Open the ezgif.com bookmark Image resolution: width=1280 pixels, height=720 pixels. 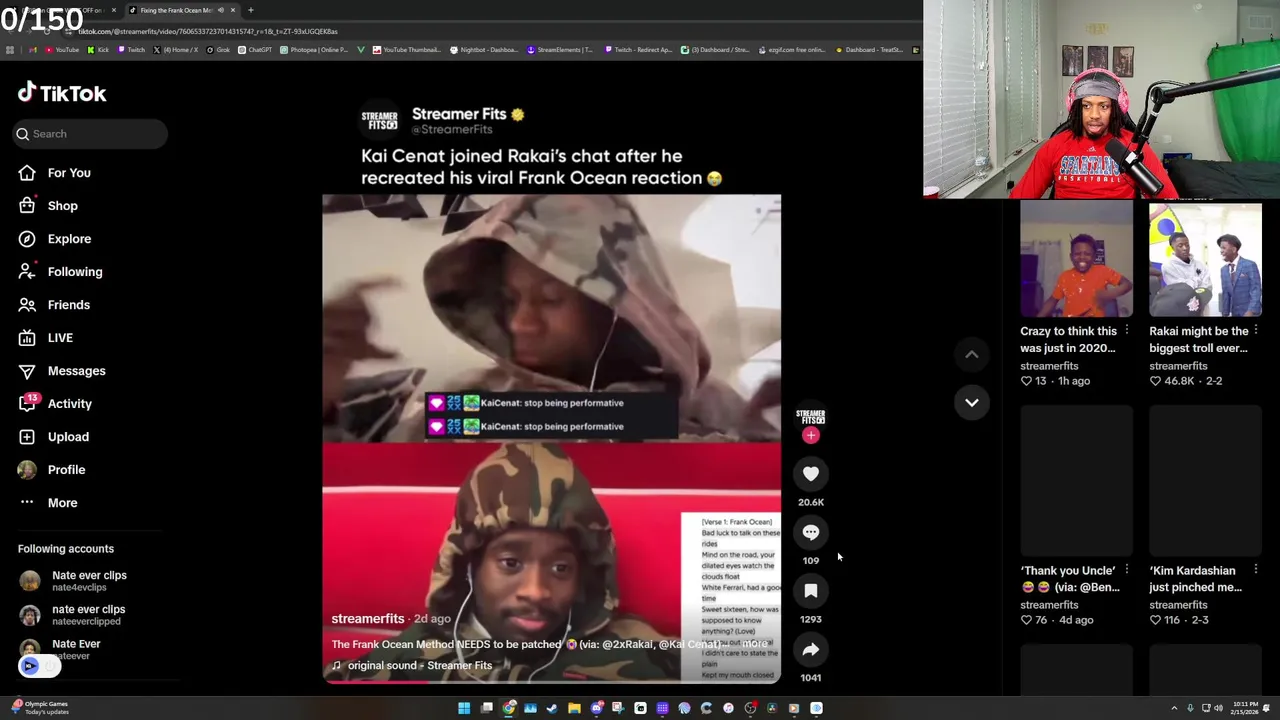791,50
